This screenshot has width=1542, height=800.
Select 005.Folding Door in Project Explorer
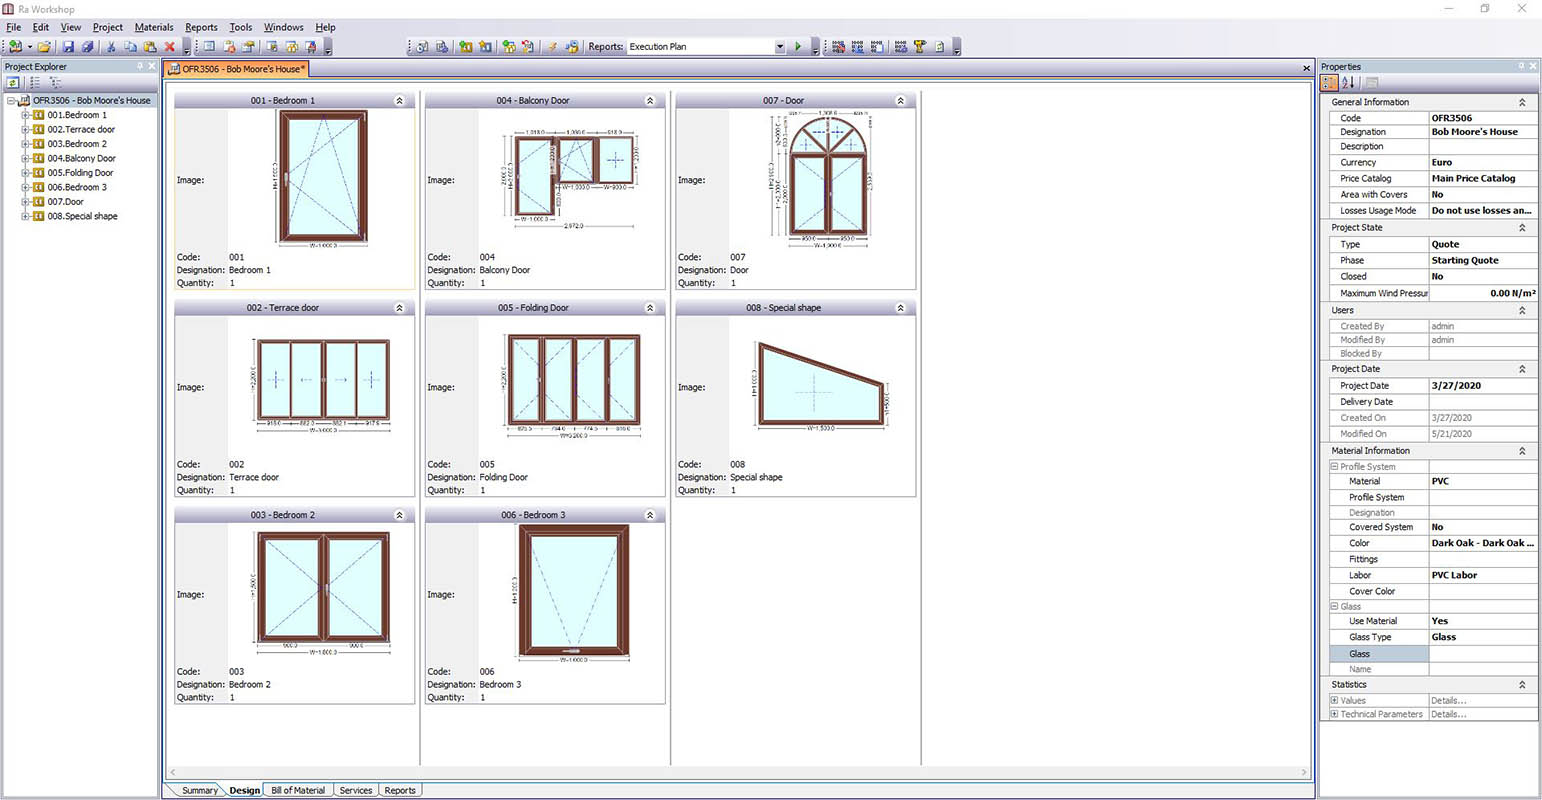tap(80, 172)
